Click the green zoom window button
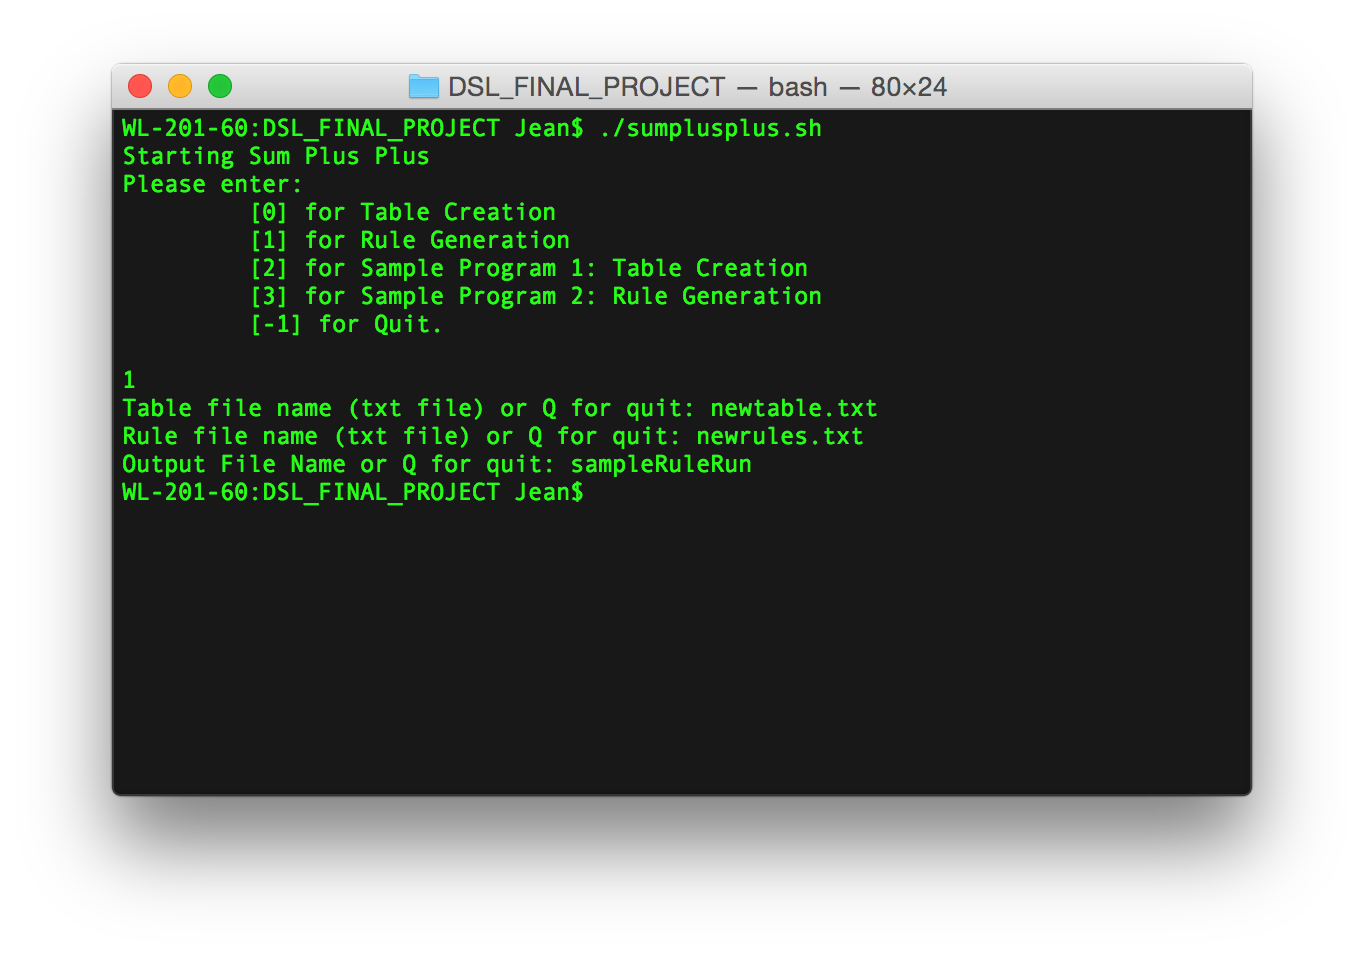Viewport: 1364px width, 956px height. tap(220, 87)
